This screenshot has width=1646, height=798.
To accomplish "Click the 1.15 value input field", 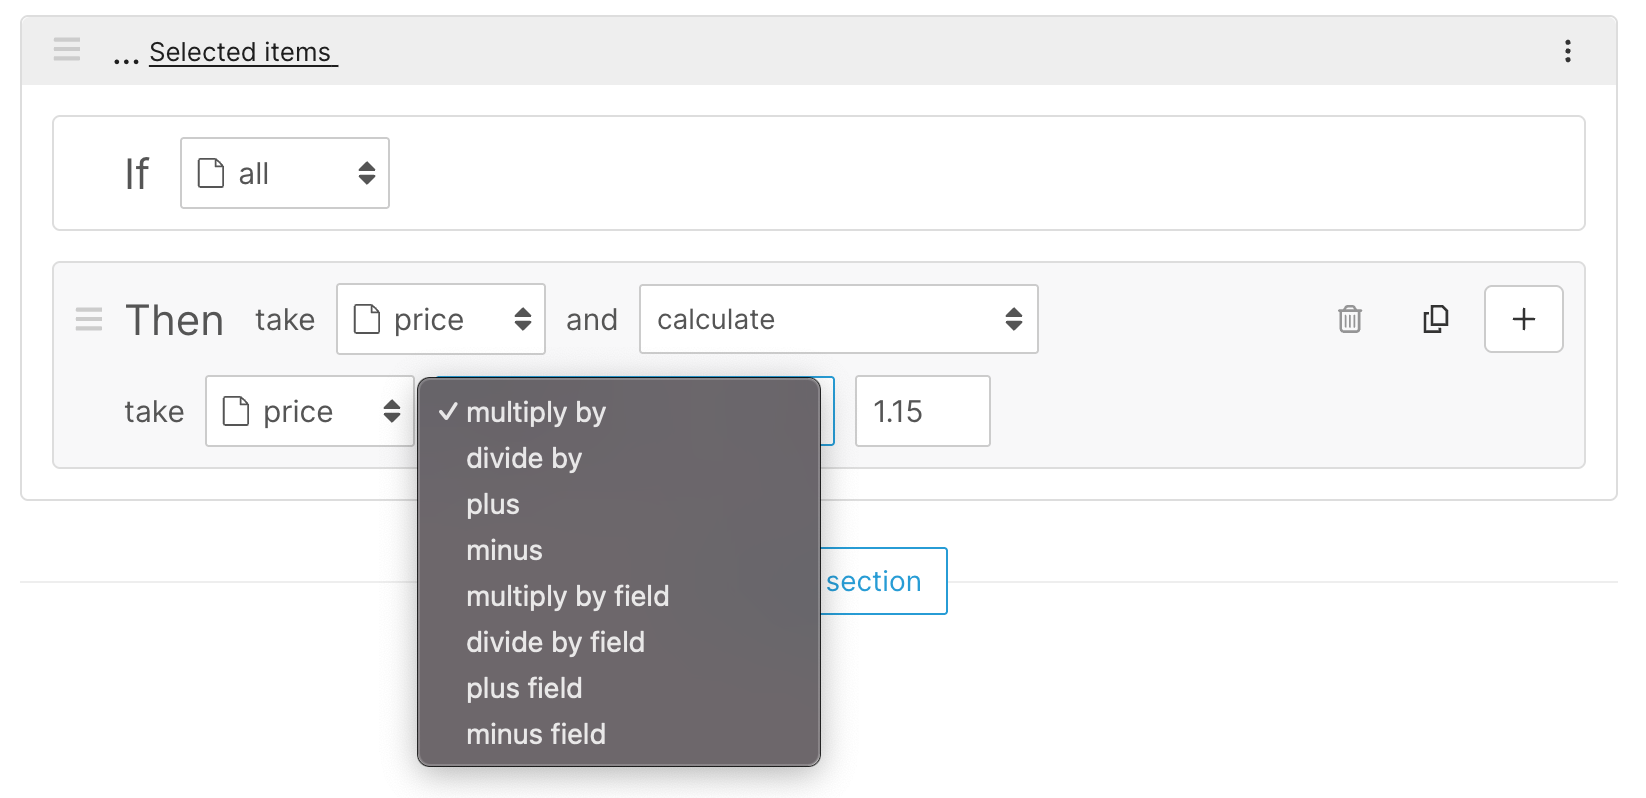I will (x=922, y=411).
